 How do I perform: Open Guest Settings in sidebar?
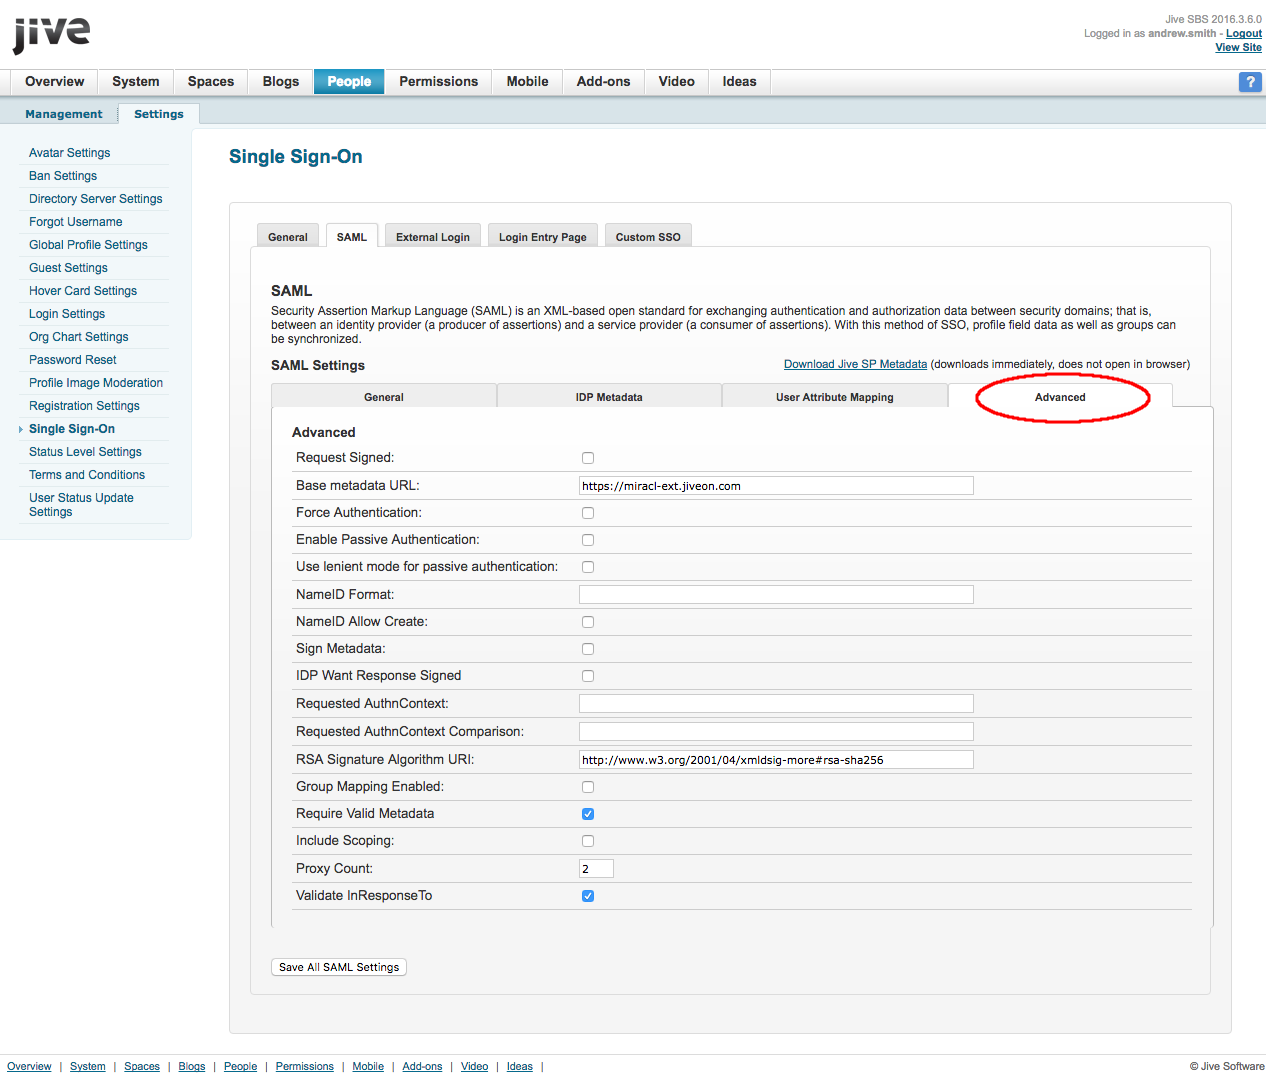(68, 268)
